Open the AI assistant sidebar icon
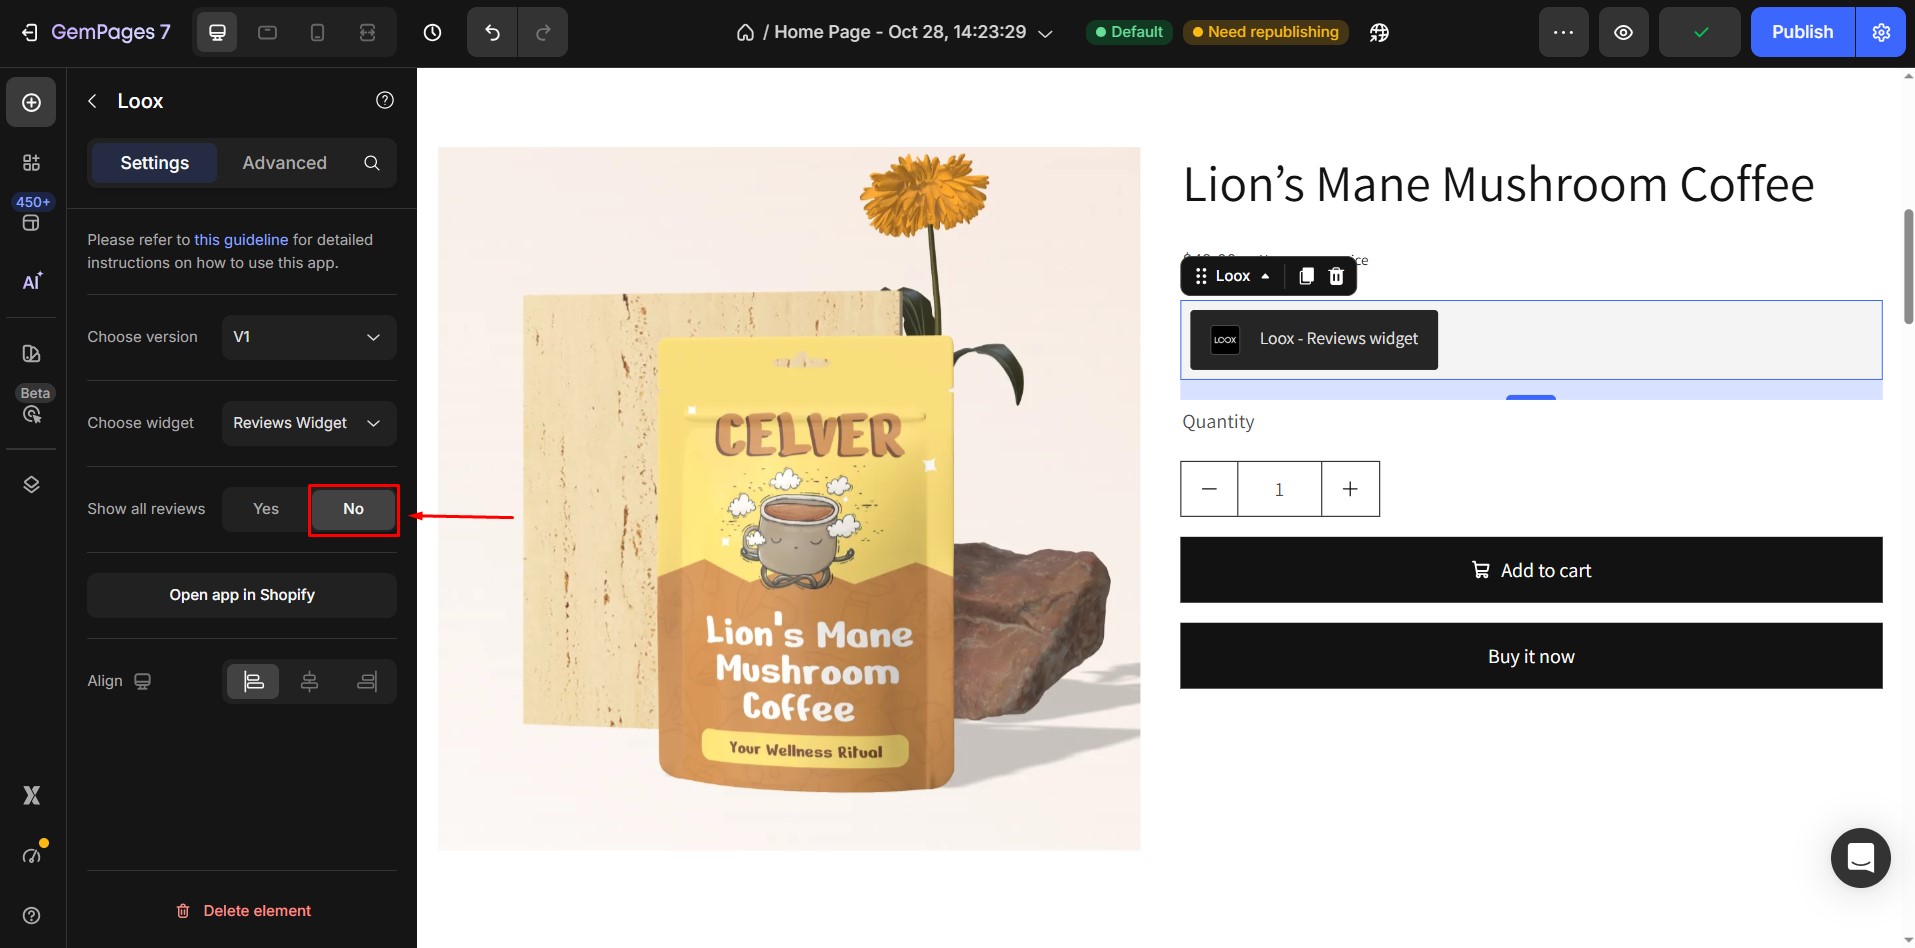Image resolution: width=1915 pixels, height=948 pixels. click(32, 282)
